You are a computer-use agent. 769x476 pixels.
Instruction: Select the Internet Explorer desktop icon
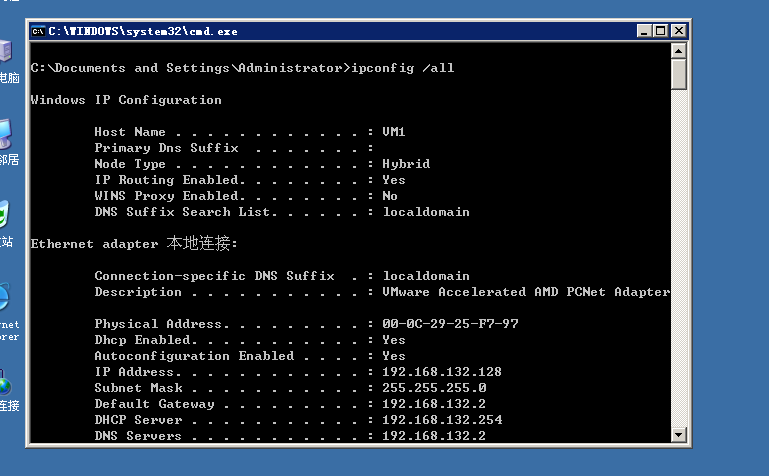tap(6, 305)
